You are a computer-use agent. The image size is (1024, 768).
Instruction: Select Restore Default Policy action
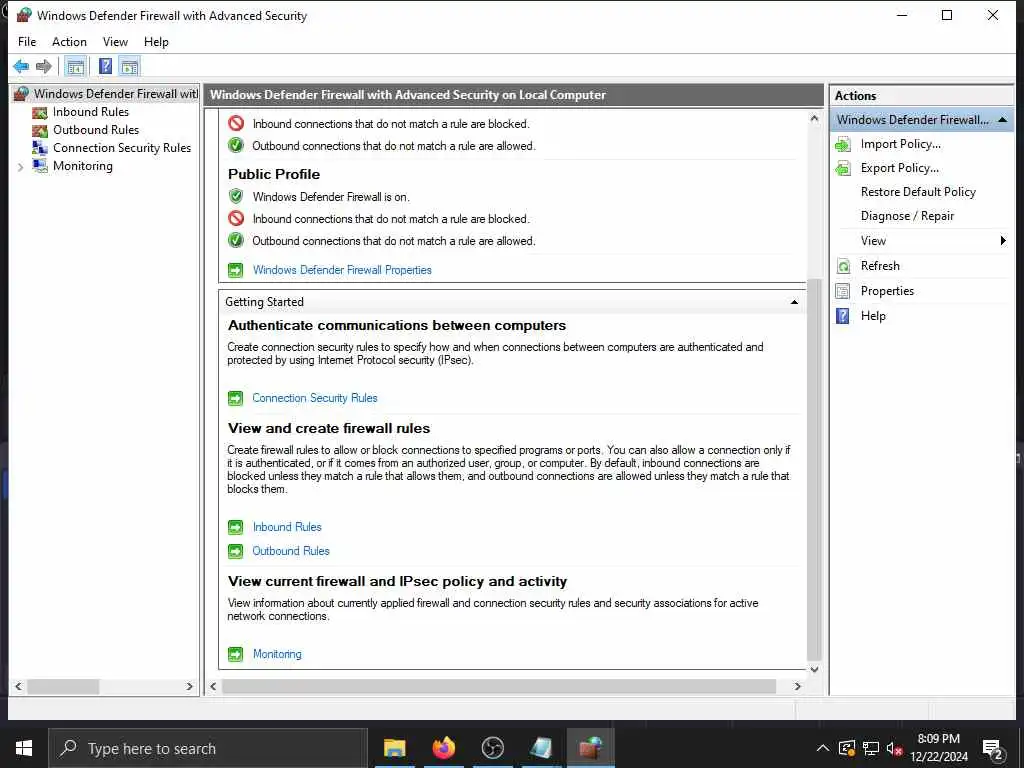918,192
